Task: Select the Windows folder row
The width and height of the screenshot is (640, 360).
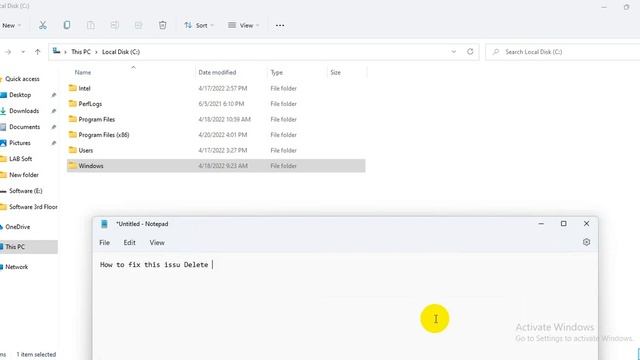Action: click(x=216, y=166)
